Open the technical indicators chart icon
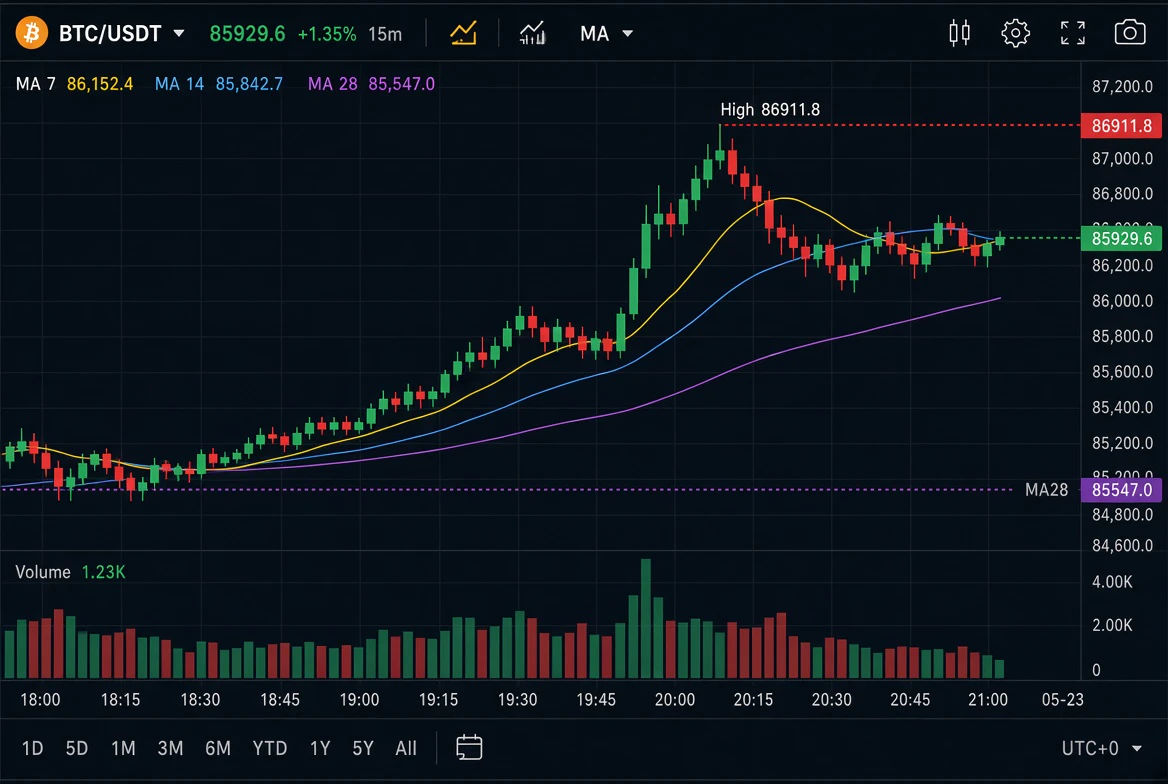This screenshot has width=1168, height=784. pyautogui.click(x=533, y=34)
